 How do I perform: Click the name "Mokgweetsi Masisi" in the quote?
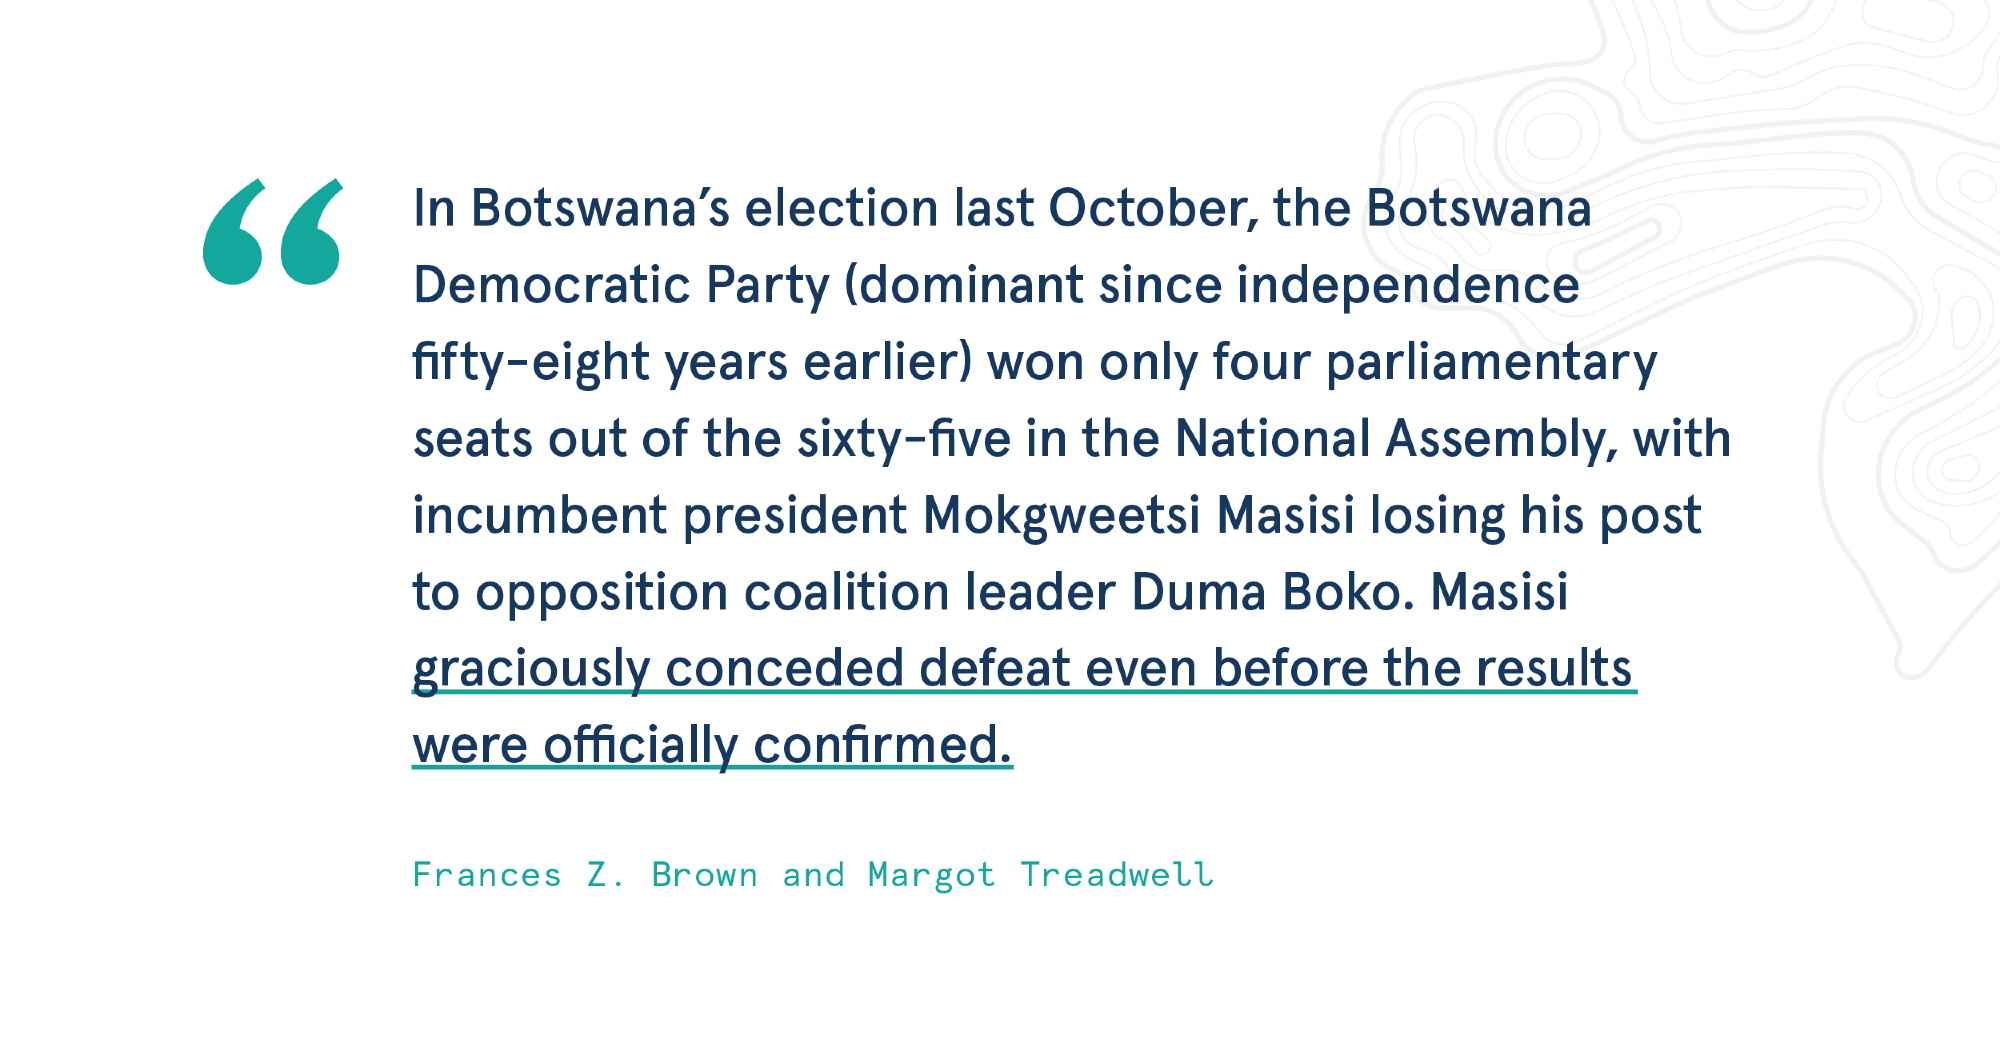1138,515
